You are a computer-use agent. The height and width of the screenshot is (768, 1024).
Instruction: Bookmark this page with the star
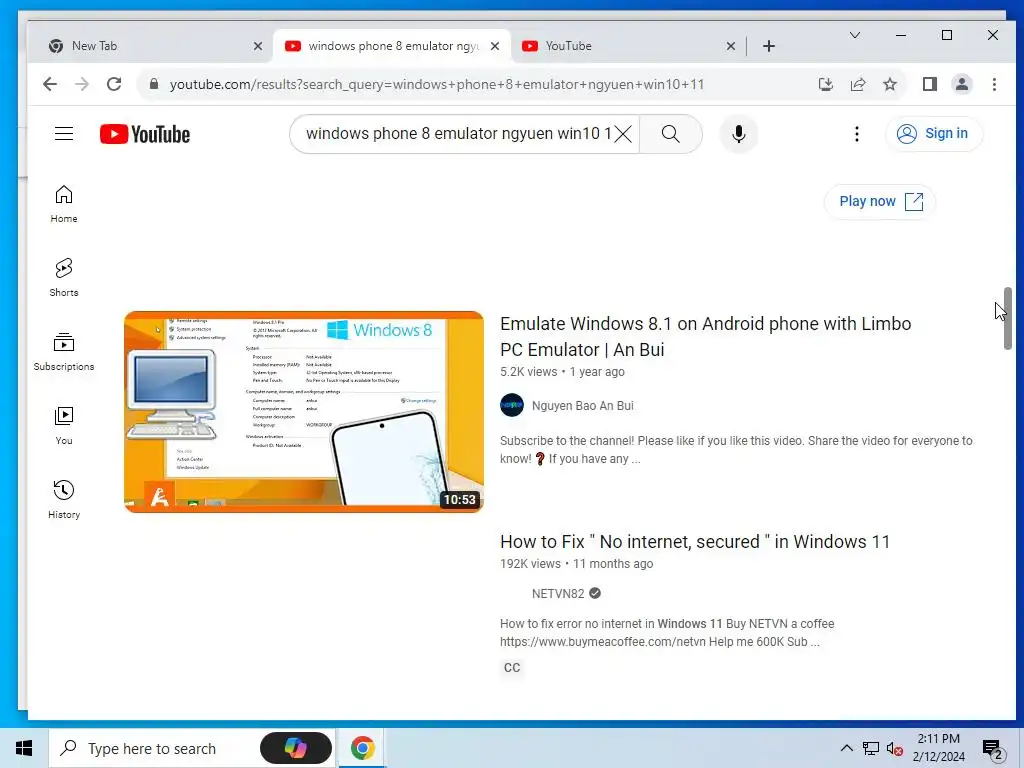click(x=889, y=84)
